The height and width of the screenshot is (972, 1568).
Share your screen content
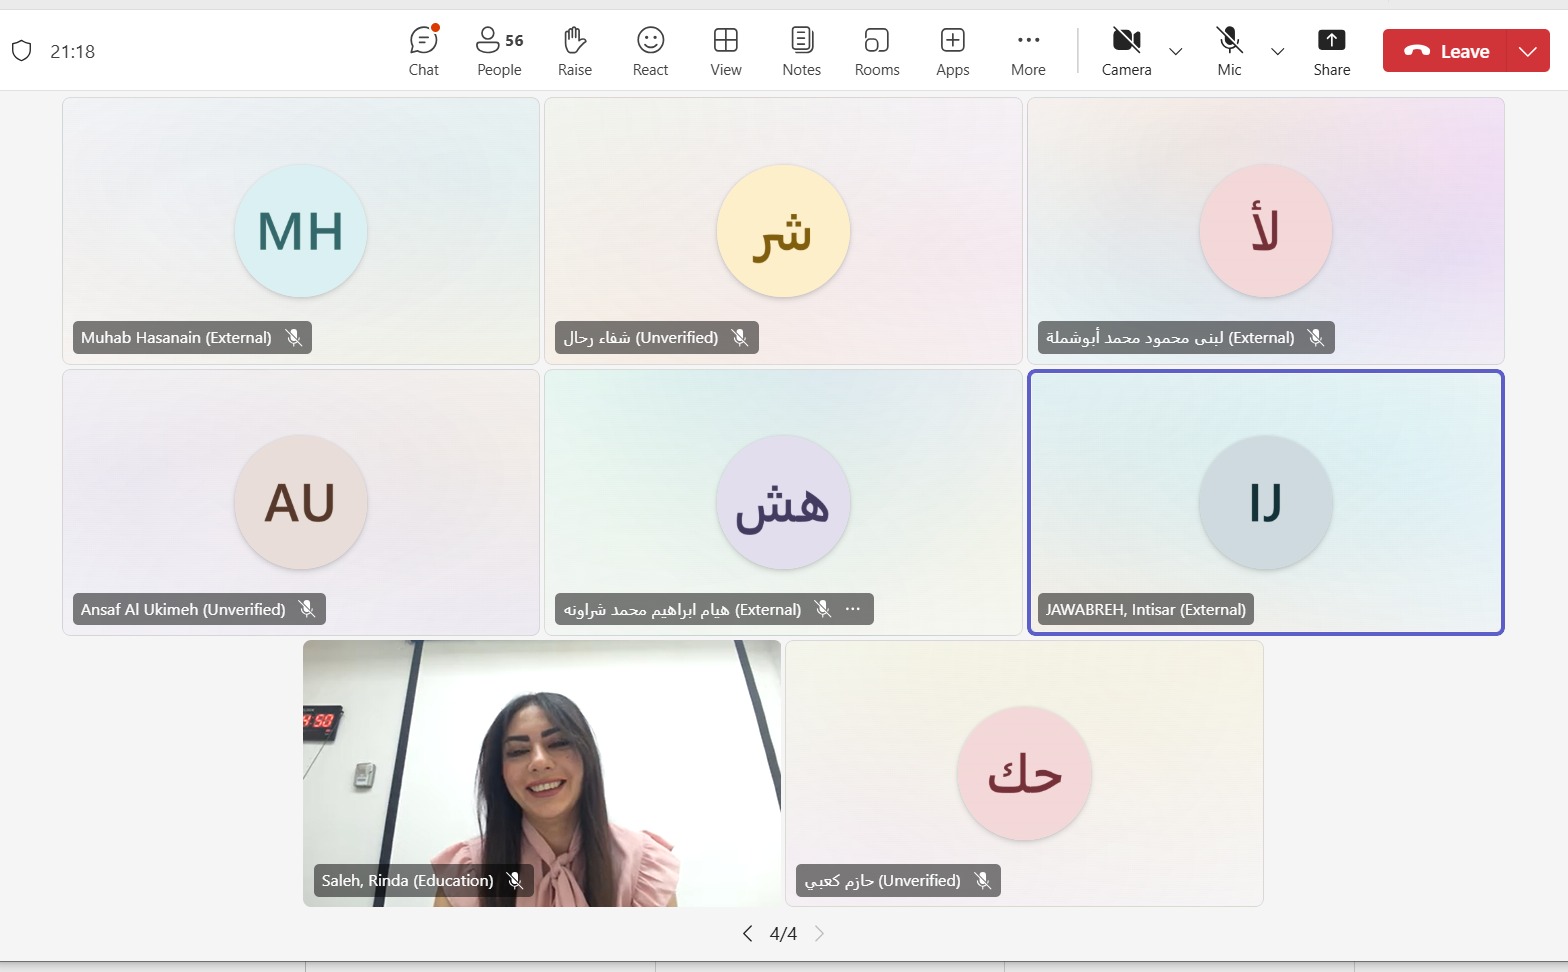tap(1332, 51)
